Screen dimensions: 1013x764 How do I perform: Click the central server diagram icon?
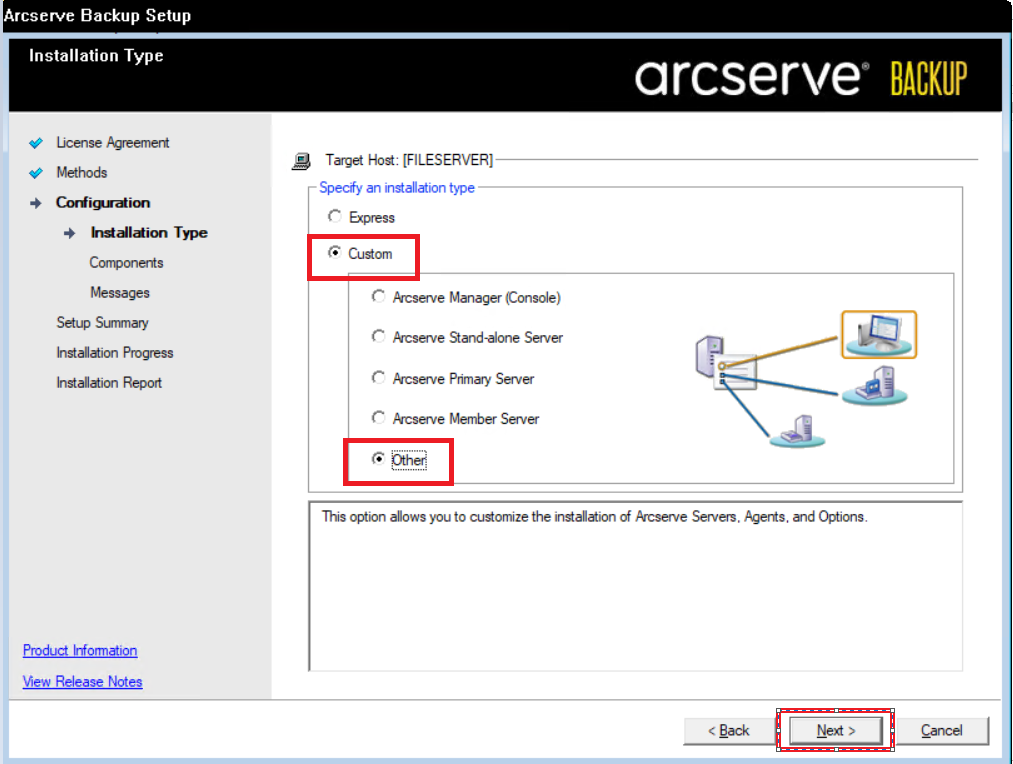[726, 364]
